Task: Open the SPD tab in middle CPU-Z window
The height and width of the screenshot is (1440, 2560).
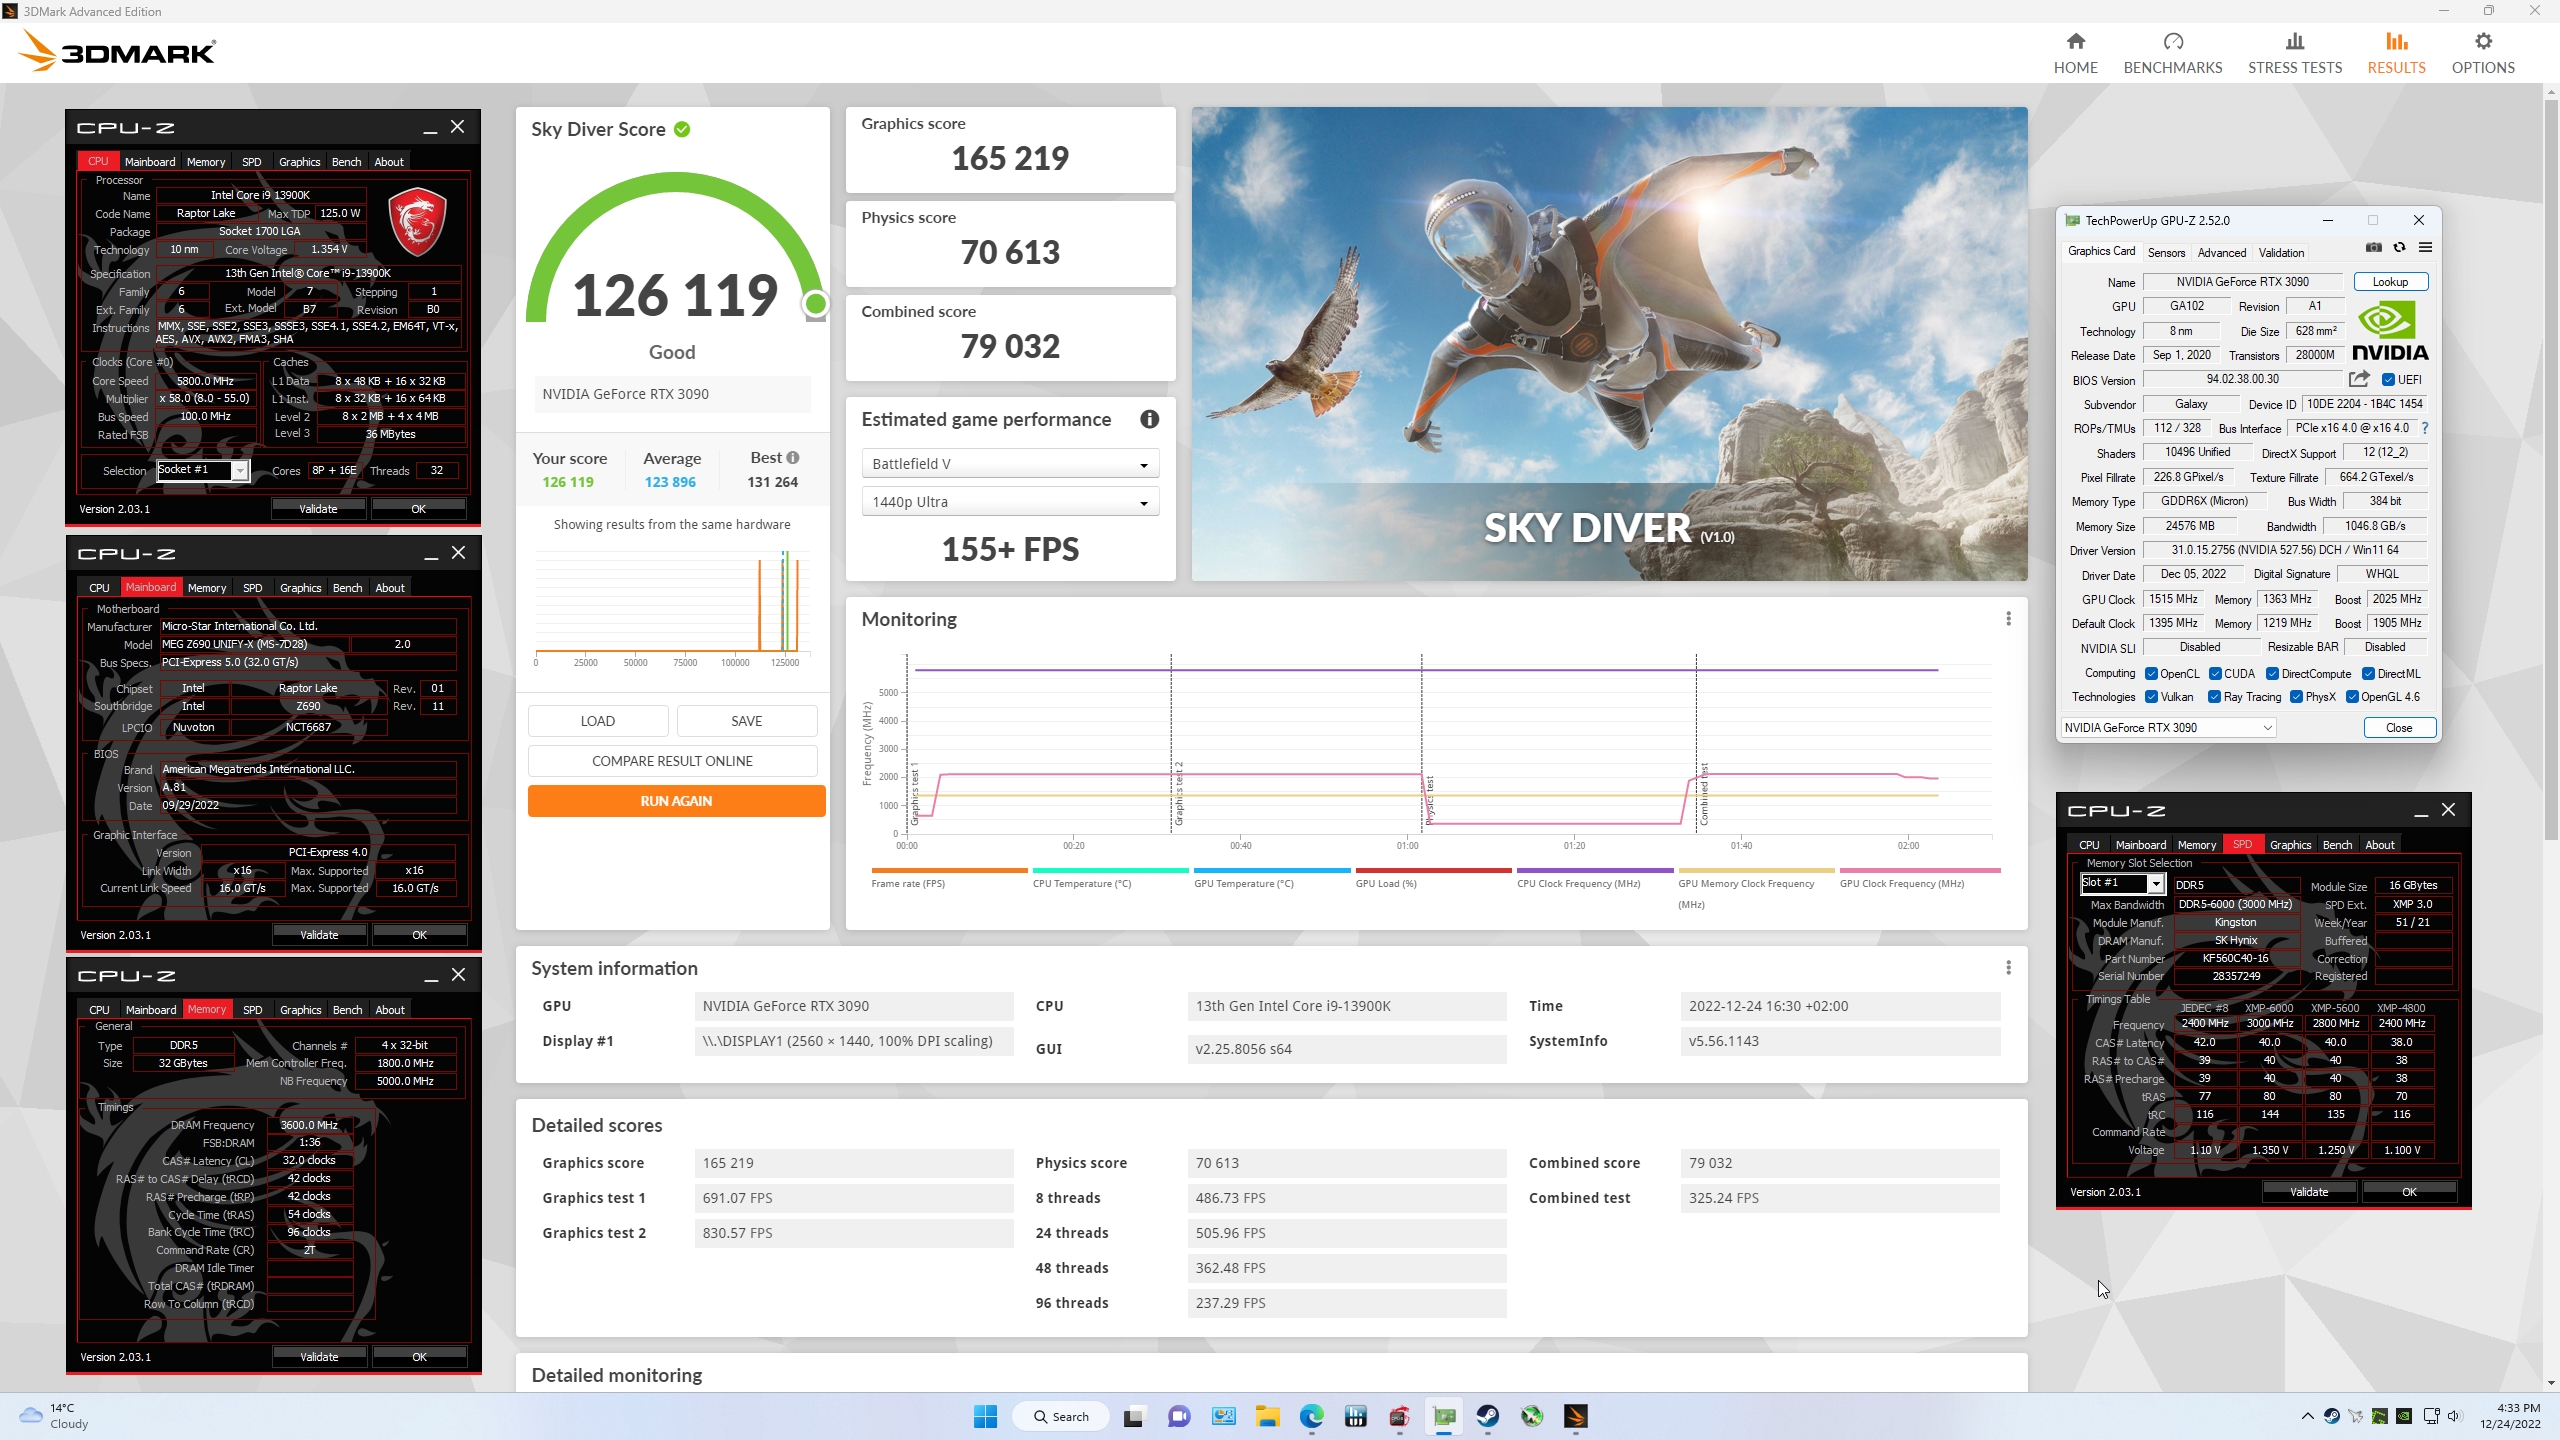Action: [x=252, y=587]
